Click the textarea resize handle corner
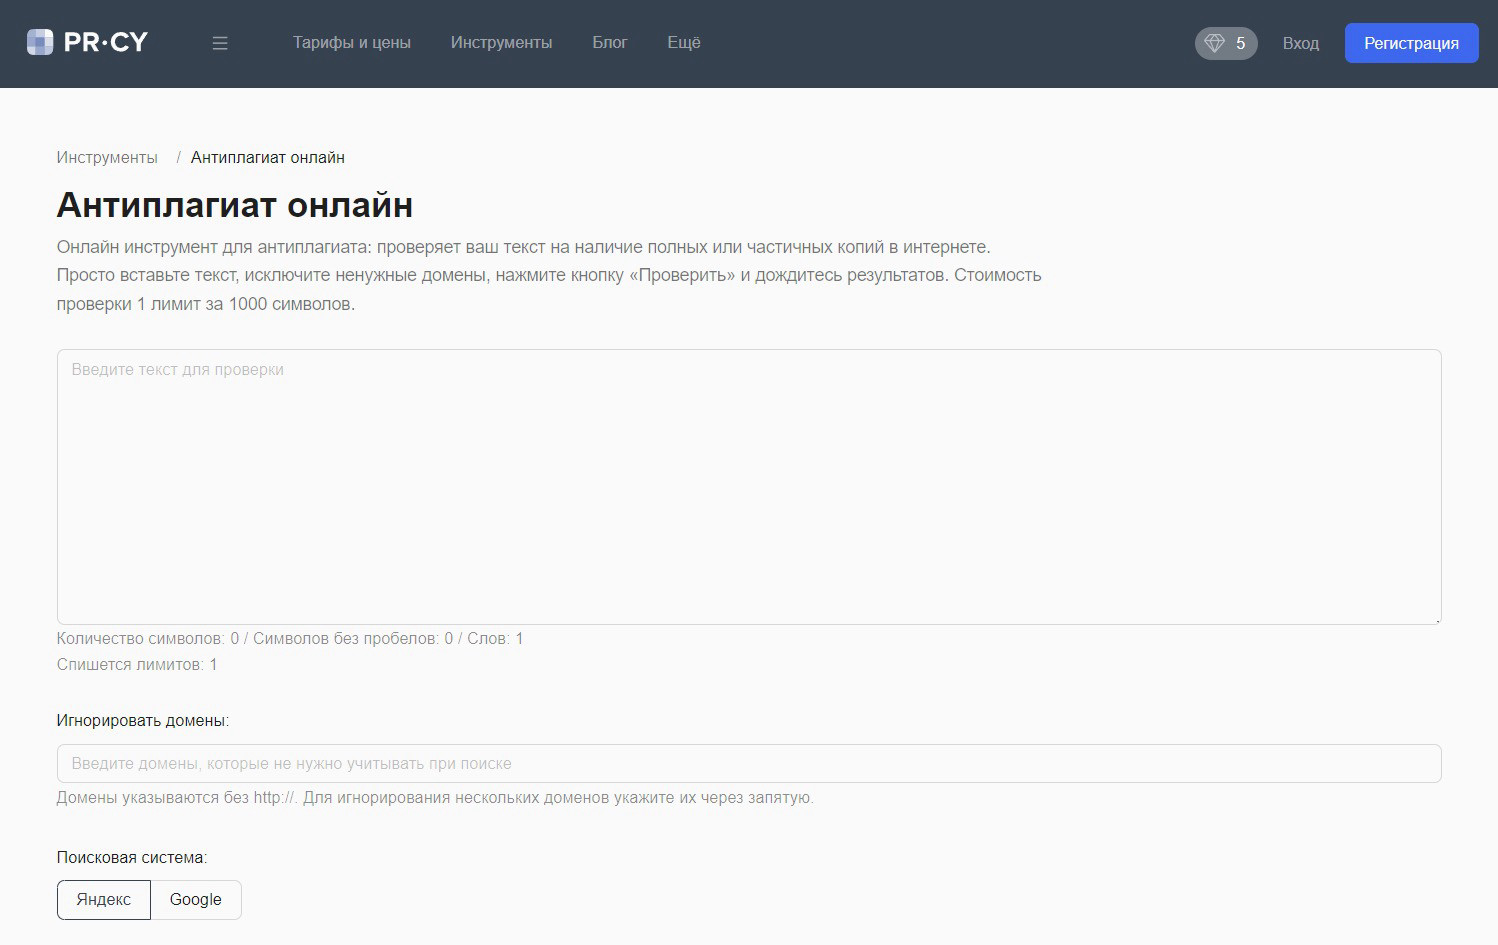 click(x=1437, y=620)
